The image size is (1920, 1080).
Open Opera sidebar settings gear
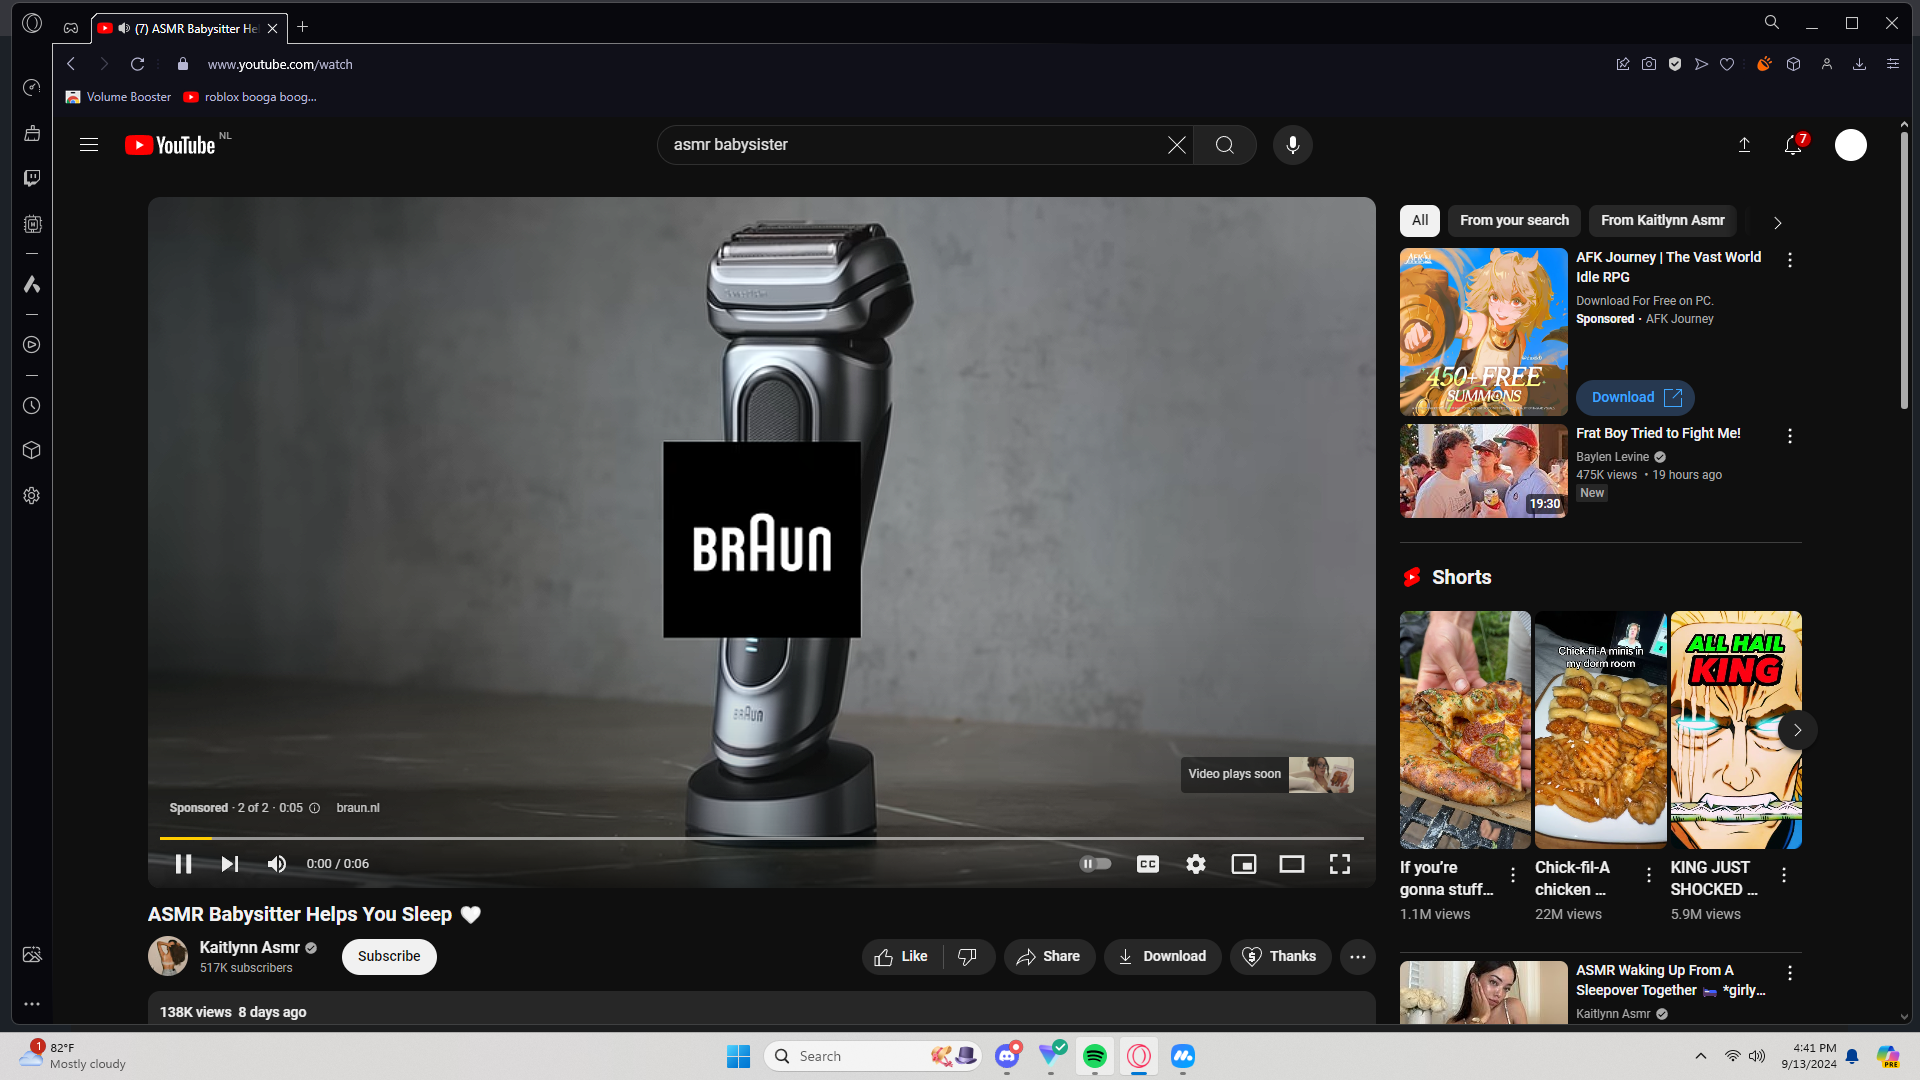[x=32, y=496]
